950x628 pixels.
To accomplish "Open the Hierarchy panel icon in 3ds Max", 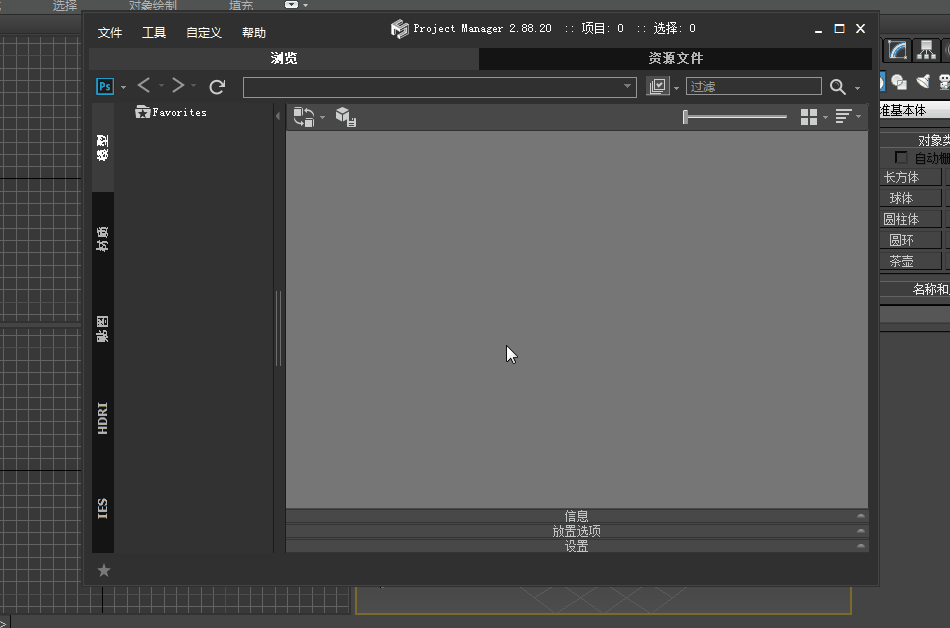I will point(927,50).
